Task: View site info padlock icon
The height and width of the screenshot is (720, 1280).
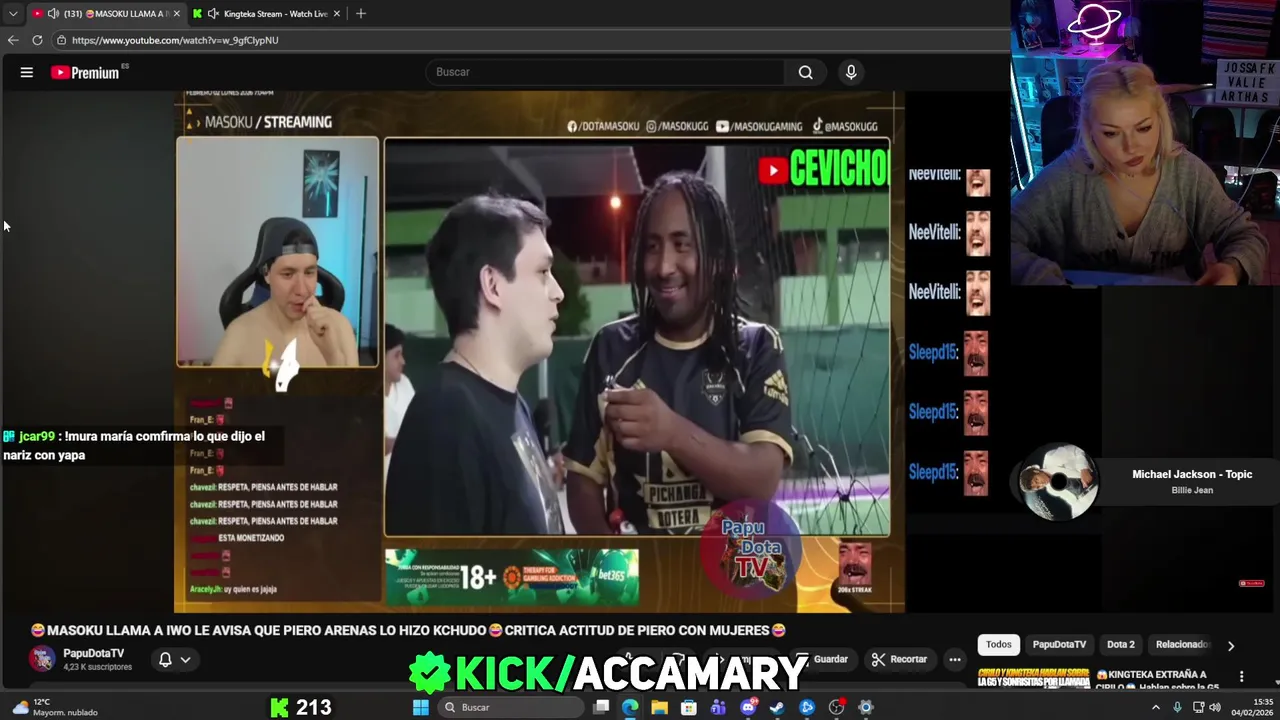Action: tap(61, 40)
